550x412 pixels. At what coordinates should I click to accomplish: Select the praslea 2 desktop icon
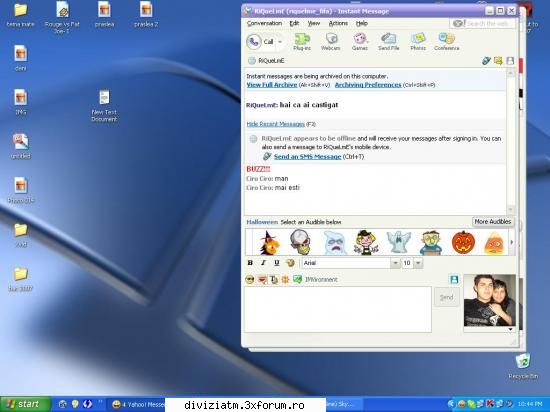coord(146,14)
